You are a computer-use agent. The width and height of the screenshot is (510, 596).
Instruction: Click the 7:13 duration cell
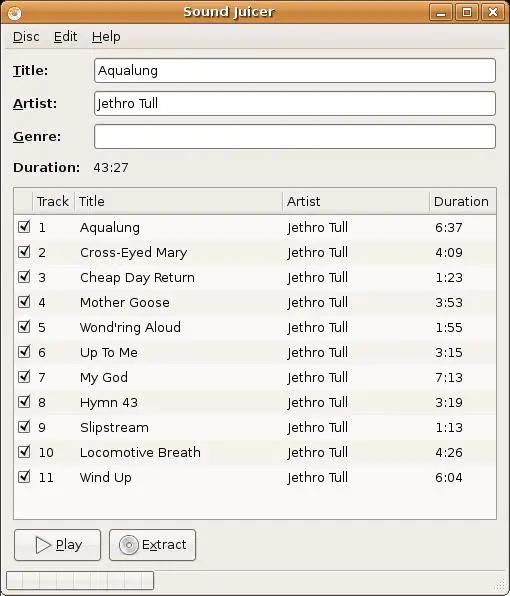pyautogui.click(x=449, y=377)
